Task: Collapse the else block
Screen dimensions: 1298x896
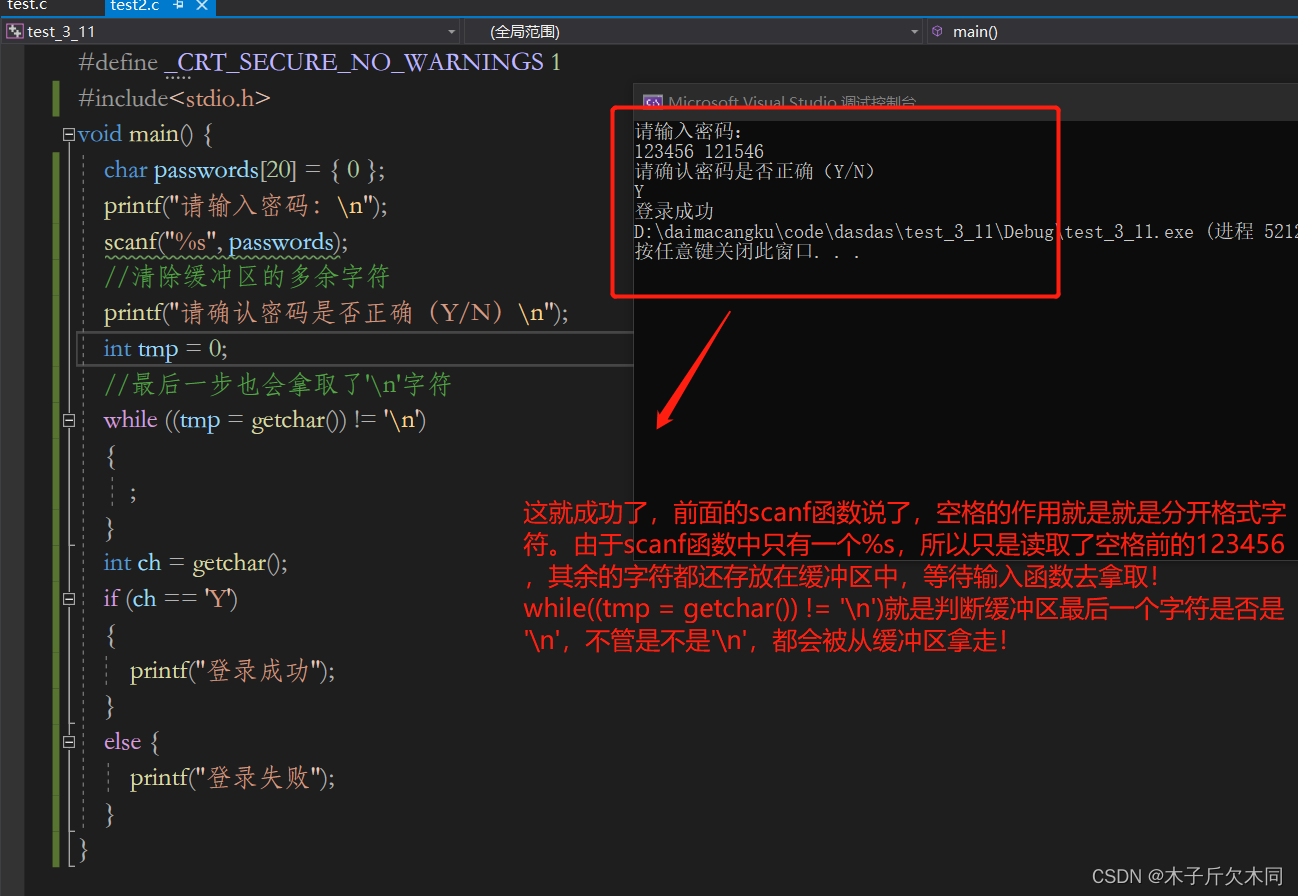Action: [x=68, y=742]
